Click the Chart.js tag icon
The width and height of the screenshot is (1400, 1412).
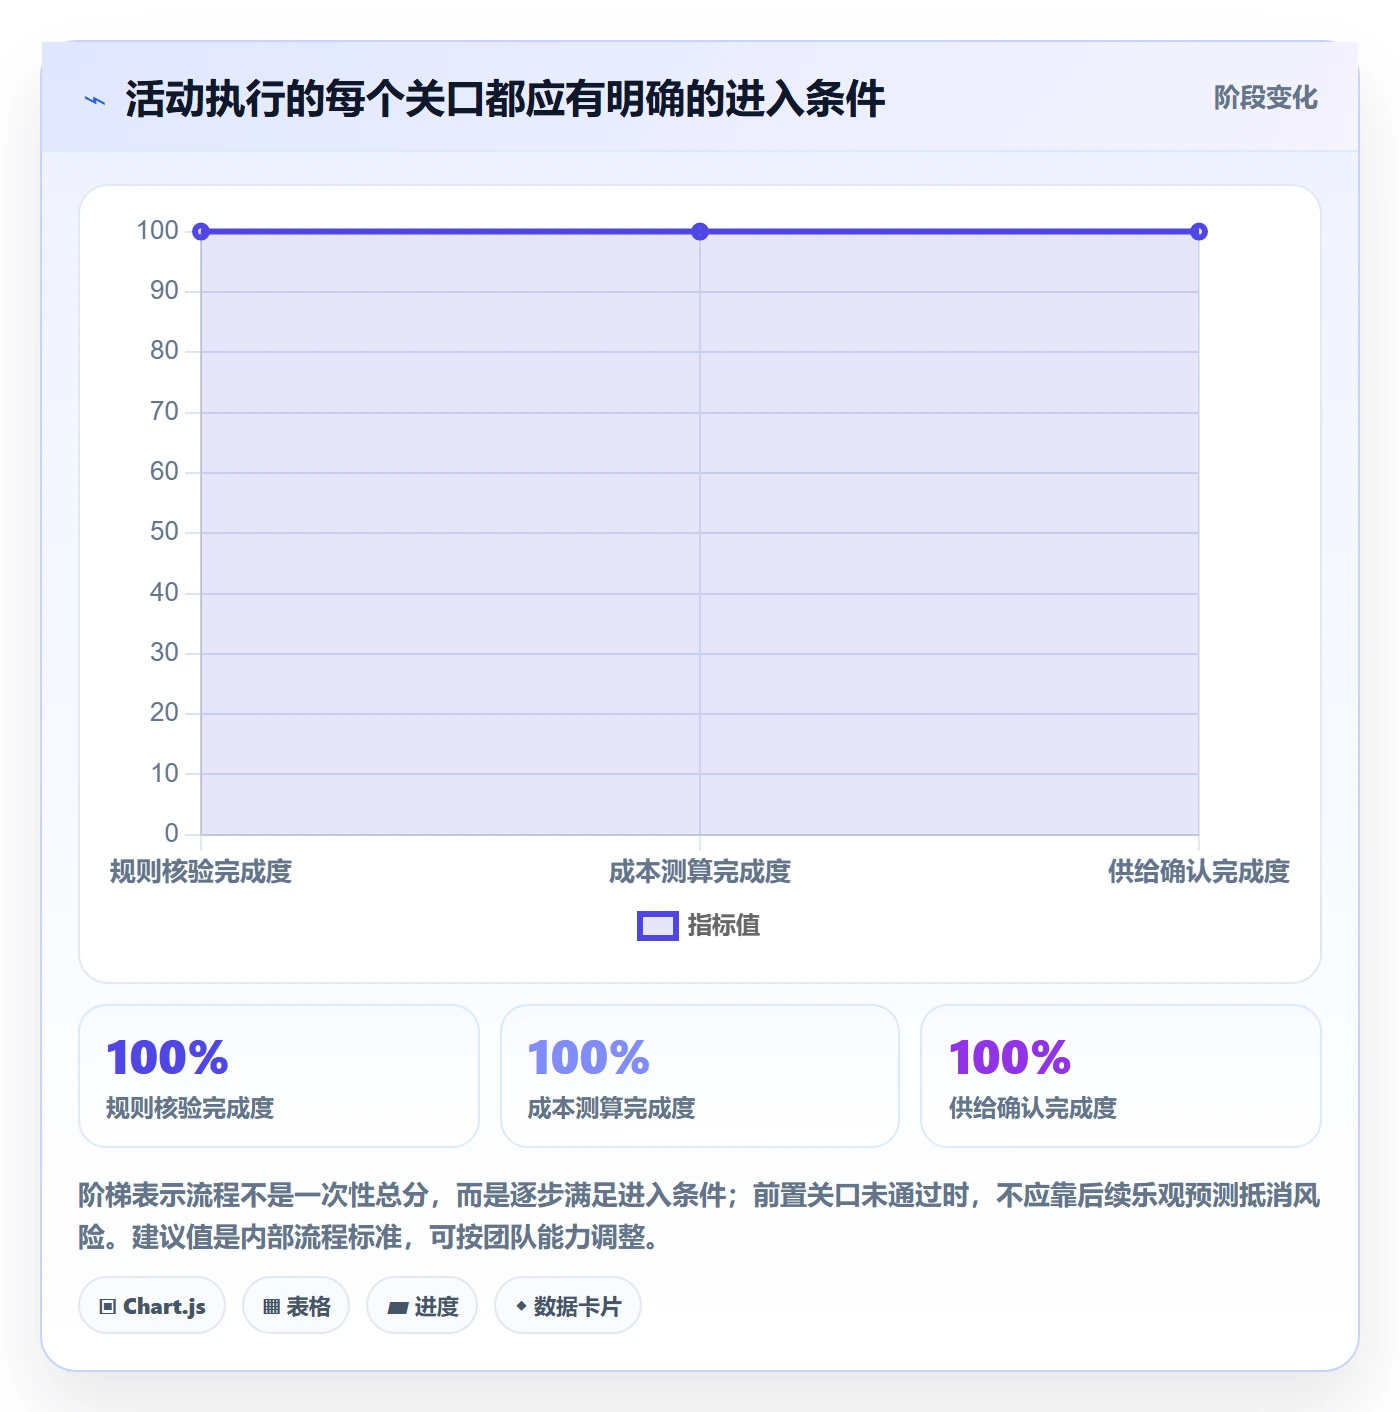click(x=108, y=1306)
